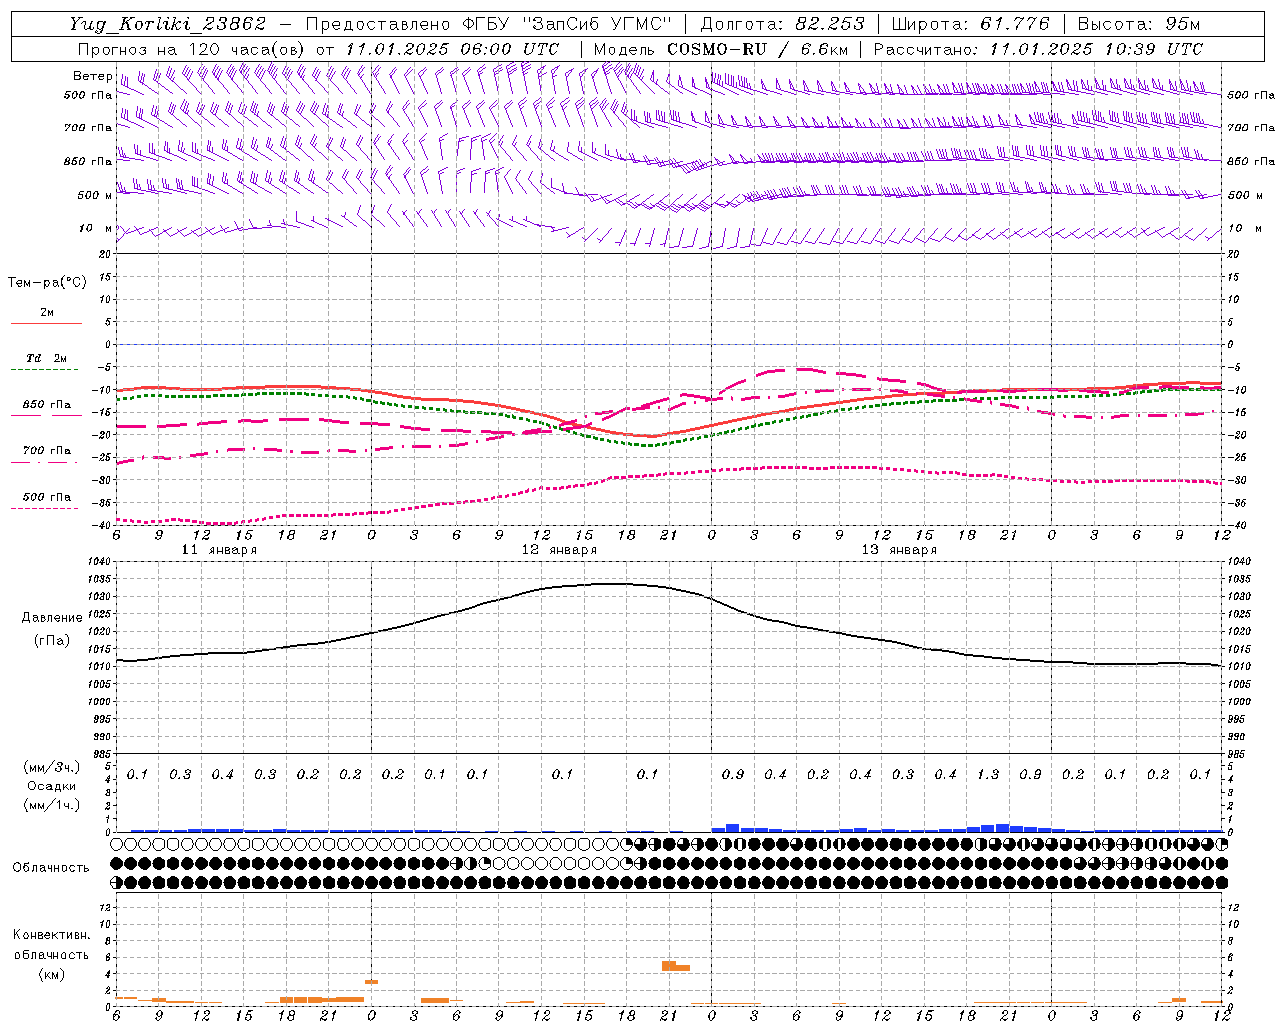Click the solid 2м temperature legend entry

coord(47,317)
